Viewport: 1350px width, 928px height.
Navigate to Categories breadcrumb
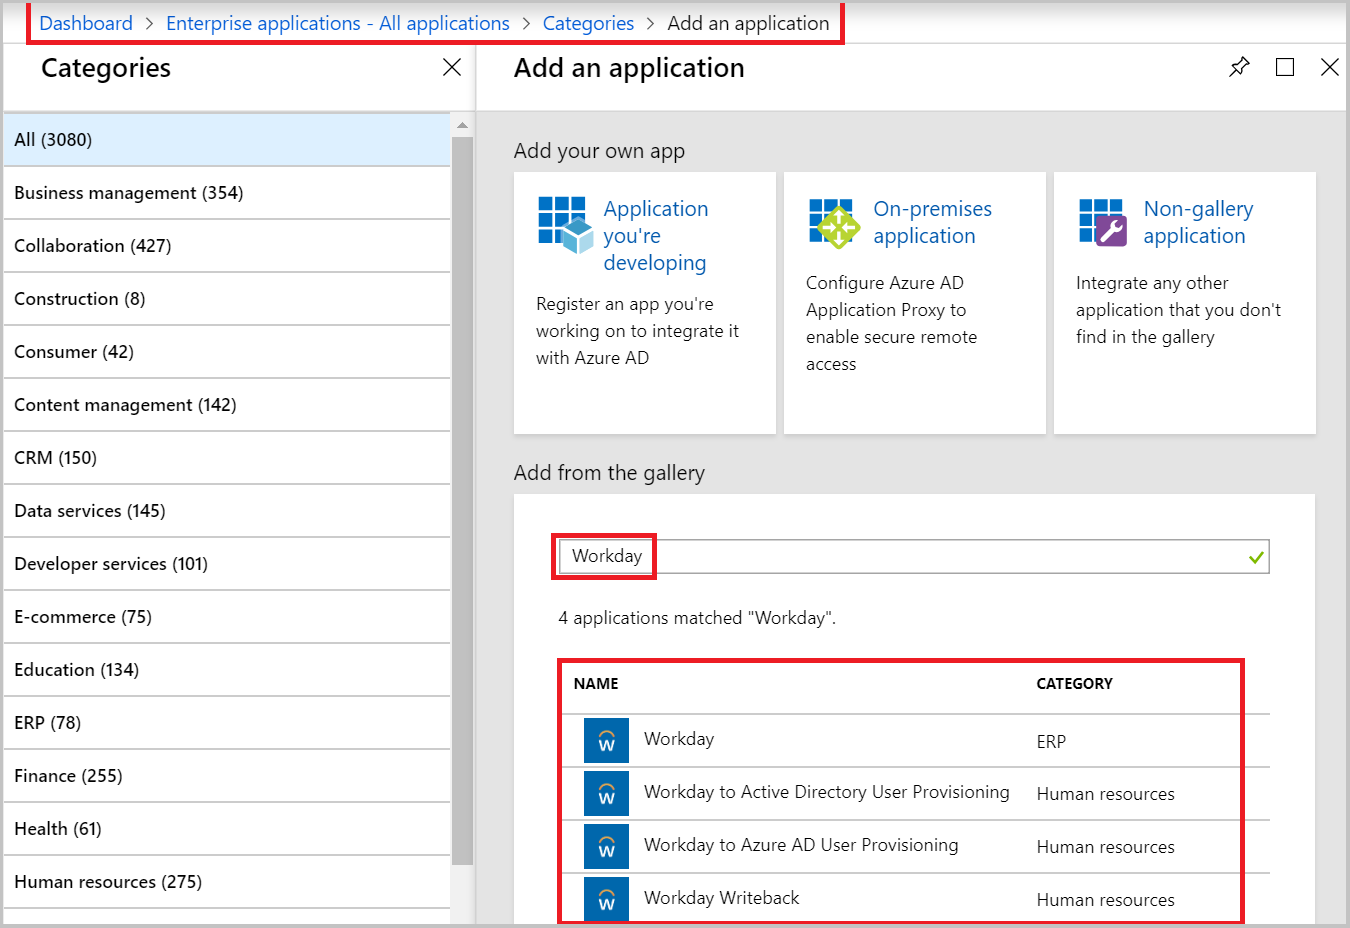[x=588, y=23]
